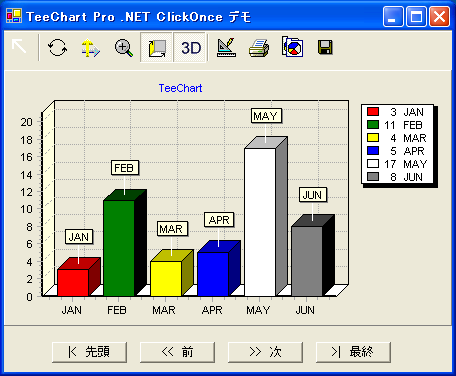The image size is (456, 376).
Task: Click the blue APR legend swatch
Action: coord(373,151)
